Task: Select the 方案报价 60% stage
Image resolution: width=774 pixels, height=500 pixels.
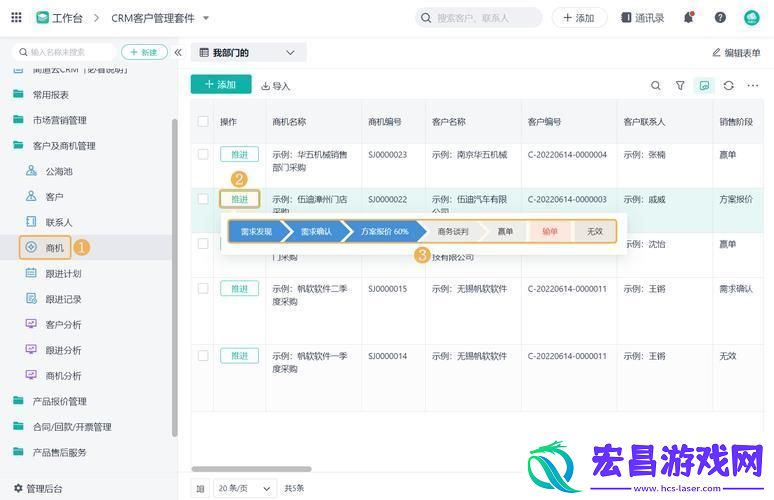Action: (x=385, y=231)
